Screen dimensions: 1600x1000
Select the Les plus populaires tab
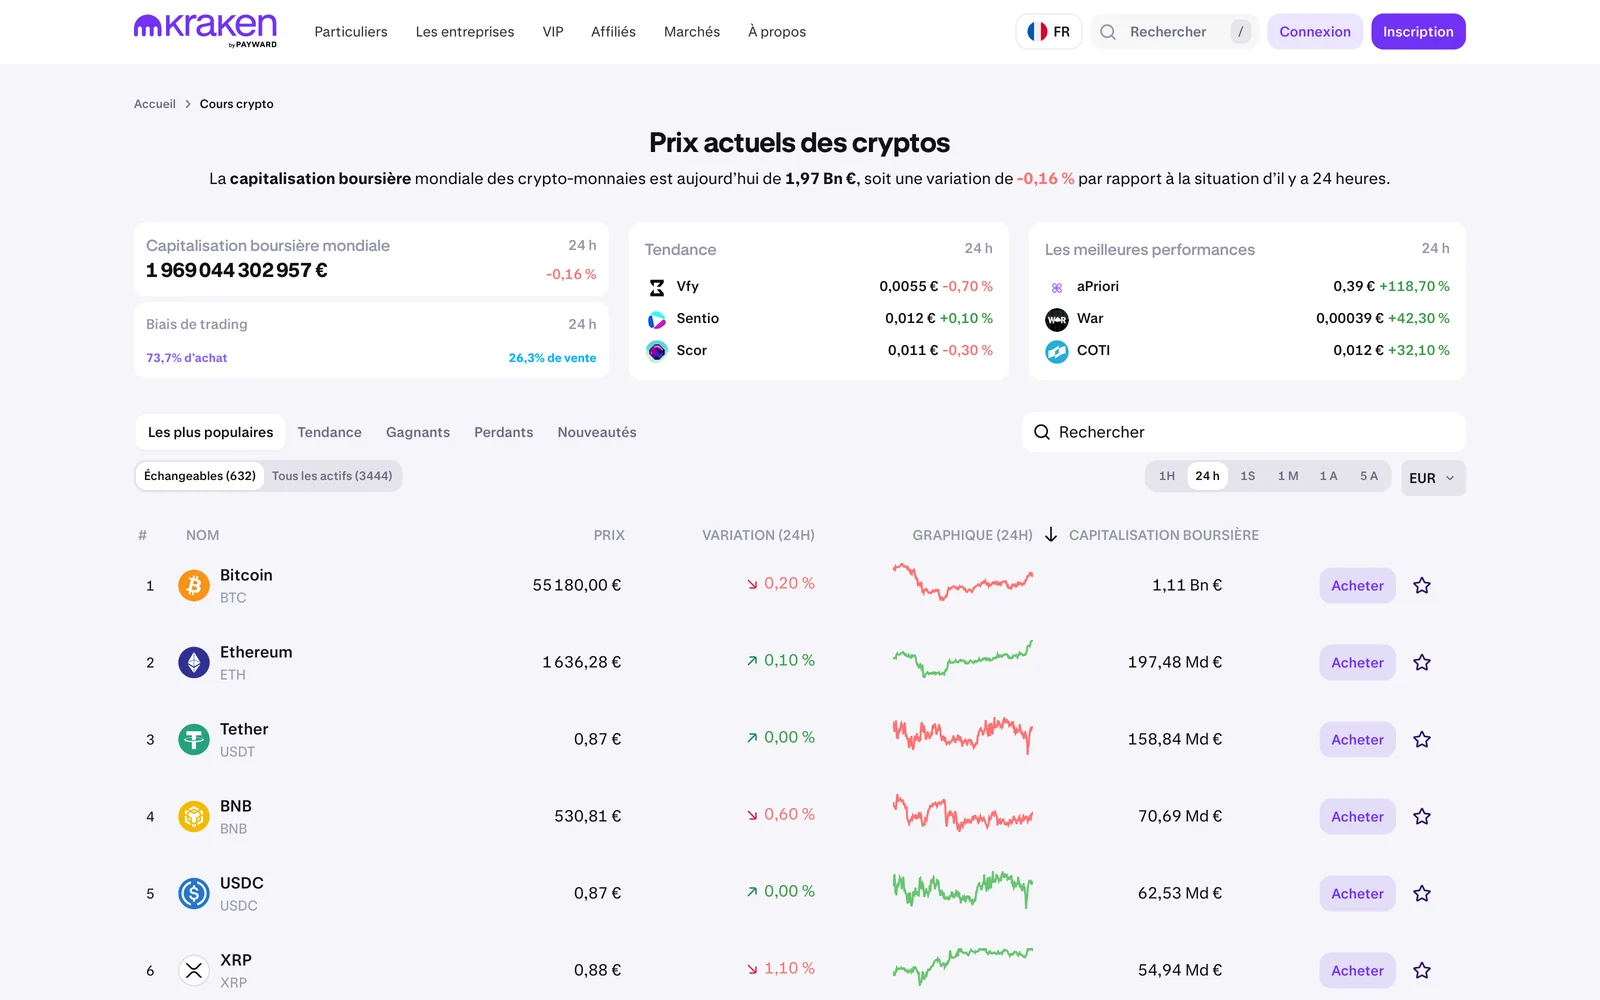[x=210, y=432]
